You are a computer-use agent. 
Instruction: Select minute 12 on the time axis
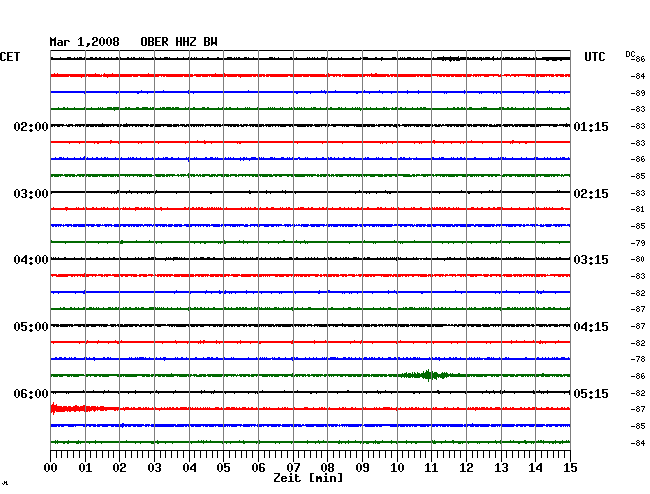[466, 467]
